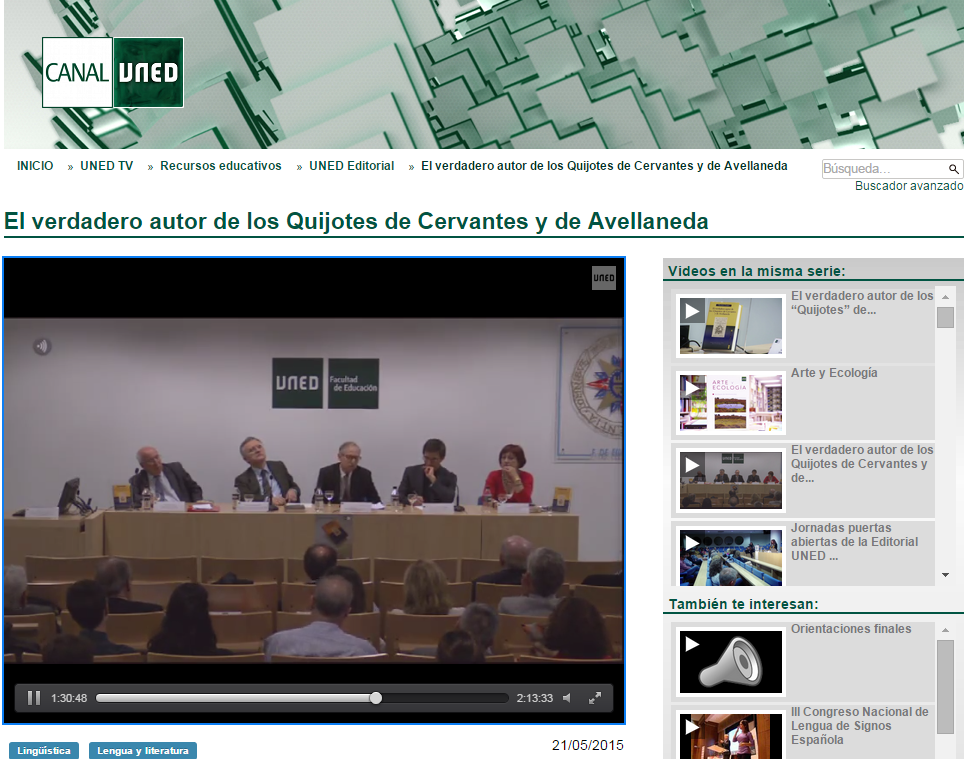Play the "Quijotes" book cover thumbnail
This screenshot has width=965, height=759.
click(731, 326)
